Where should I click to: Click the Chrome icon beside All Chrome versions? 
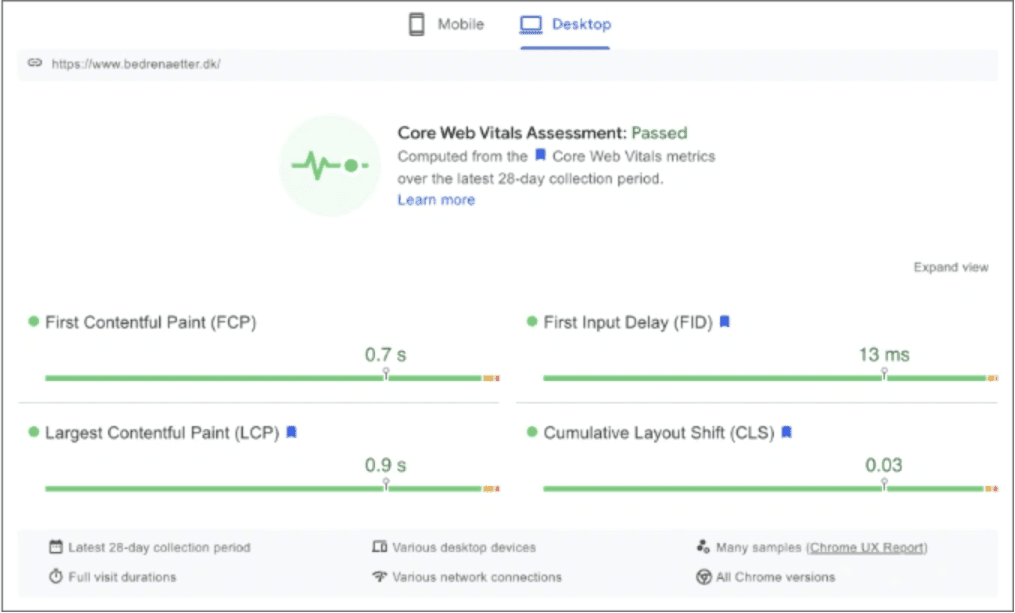(x=703, y=577)
